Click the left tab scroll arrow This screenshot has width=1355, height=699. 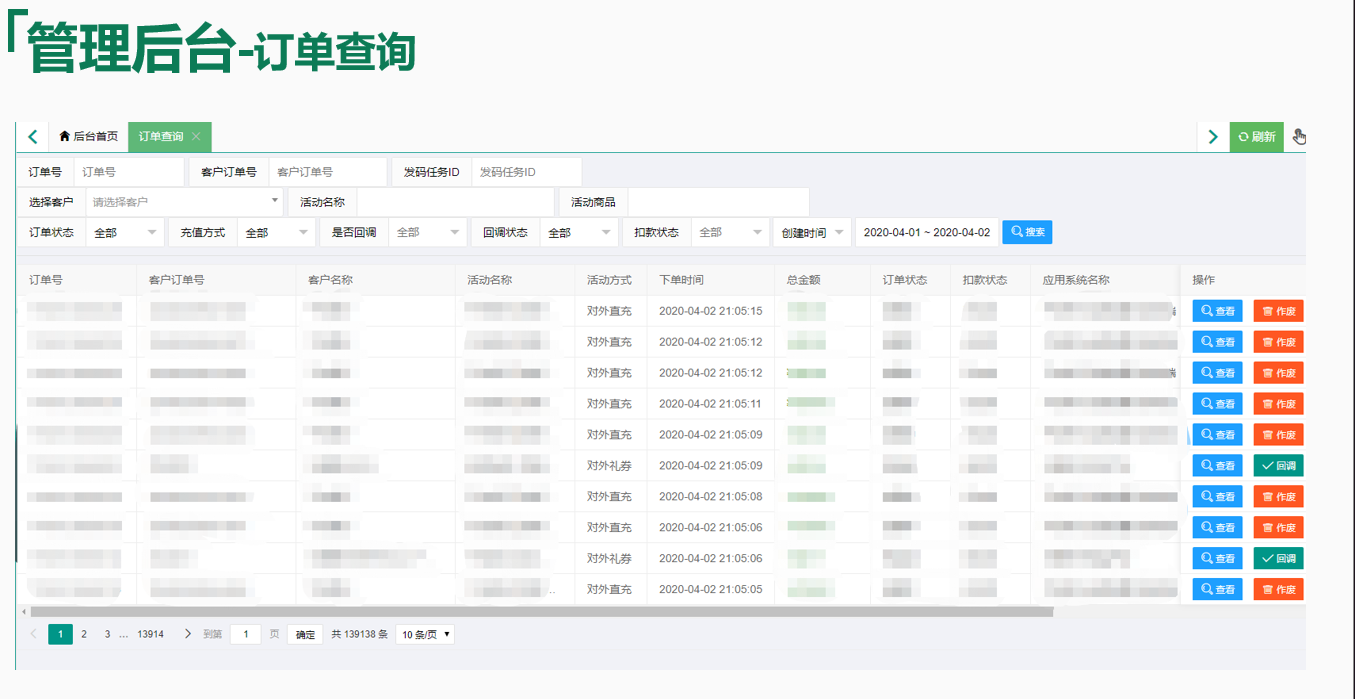(32, 137)
